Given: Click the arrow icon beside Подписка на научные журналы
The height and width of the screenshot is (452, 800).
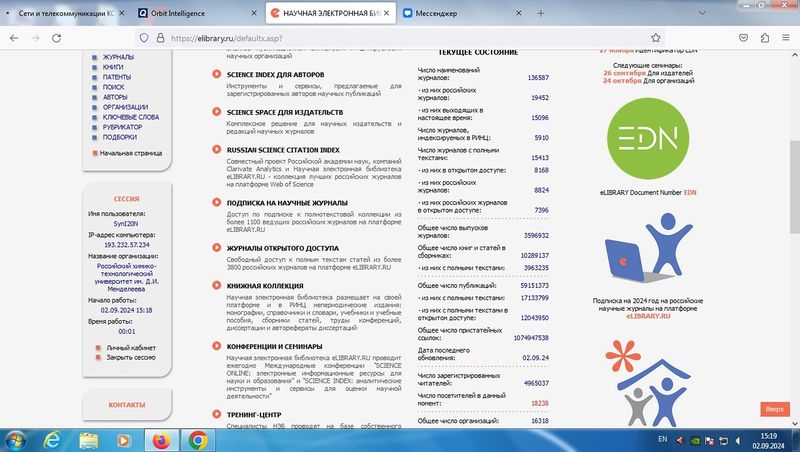Looking at the screenshot, I should 217,203.
